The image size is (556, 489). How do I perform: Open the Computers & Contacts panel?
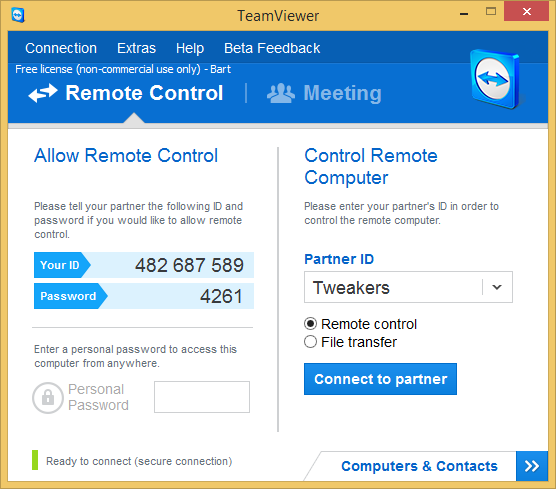tap(419, 466)
